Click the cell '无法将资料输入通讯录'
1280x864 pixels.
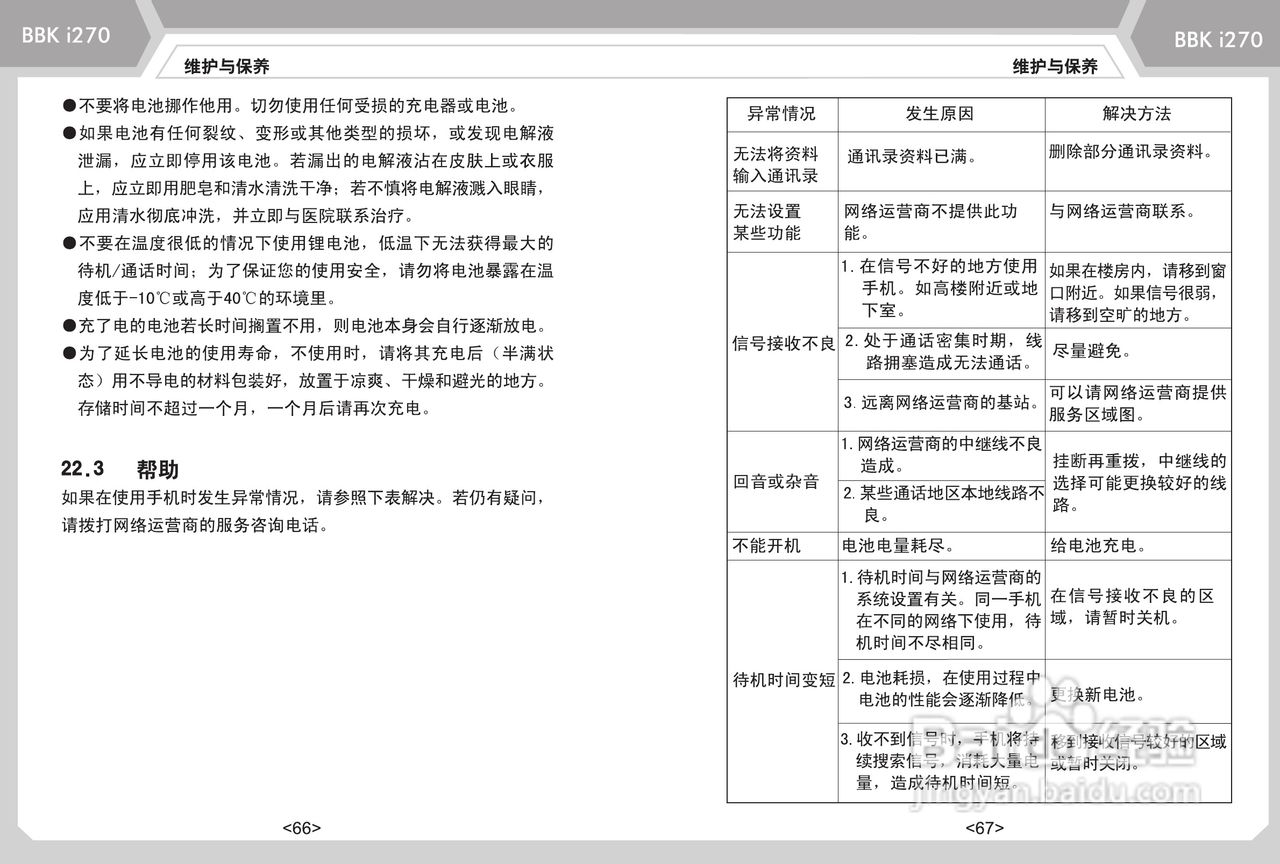tap(777, 165)
